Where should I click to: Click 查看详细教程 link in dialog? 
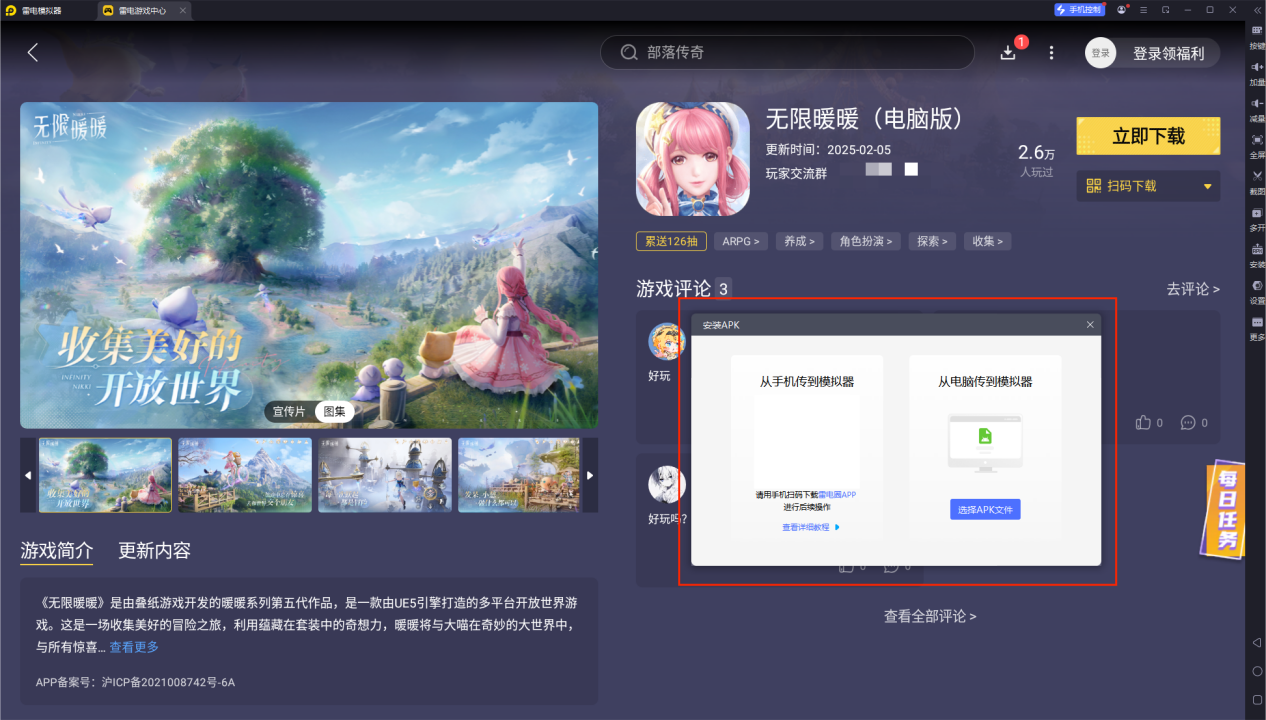[811, 527]
